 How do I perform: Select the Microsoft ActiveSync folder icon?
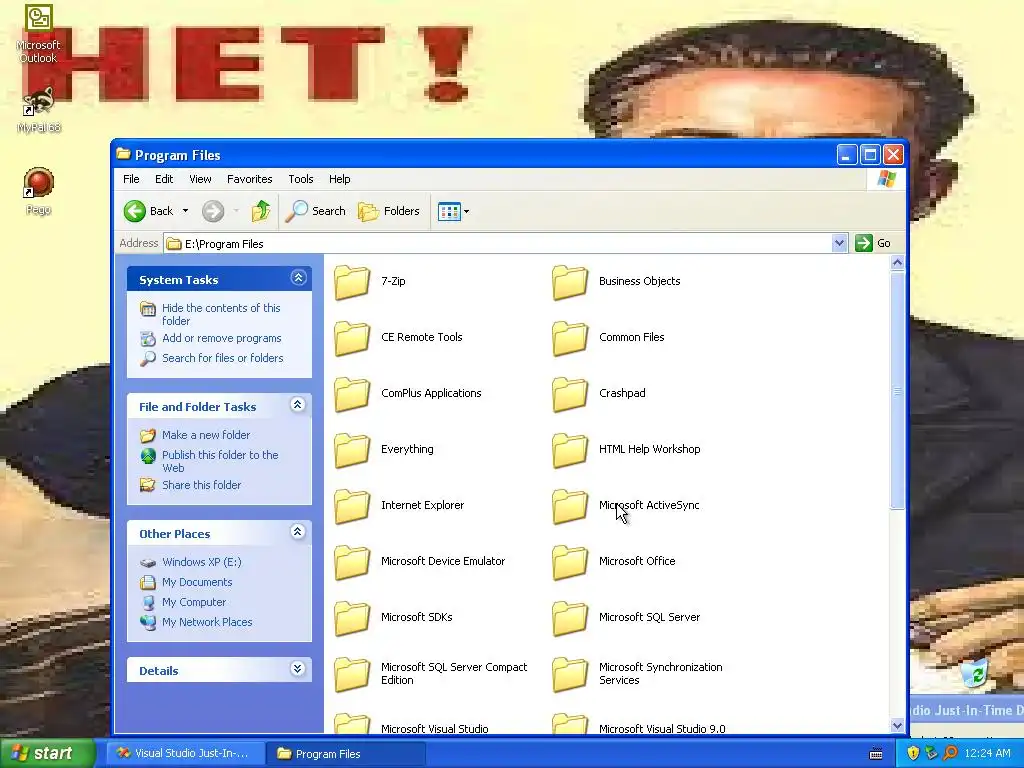(x=570, y=507)
